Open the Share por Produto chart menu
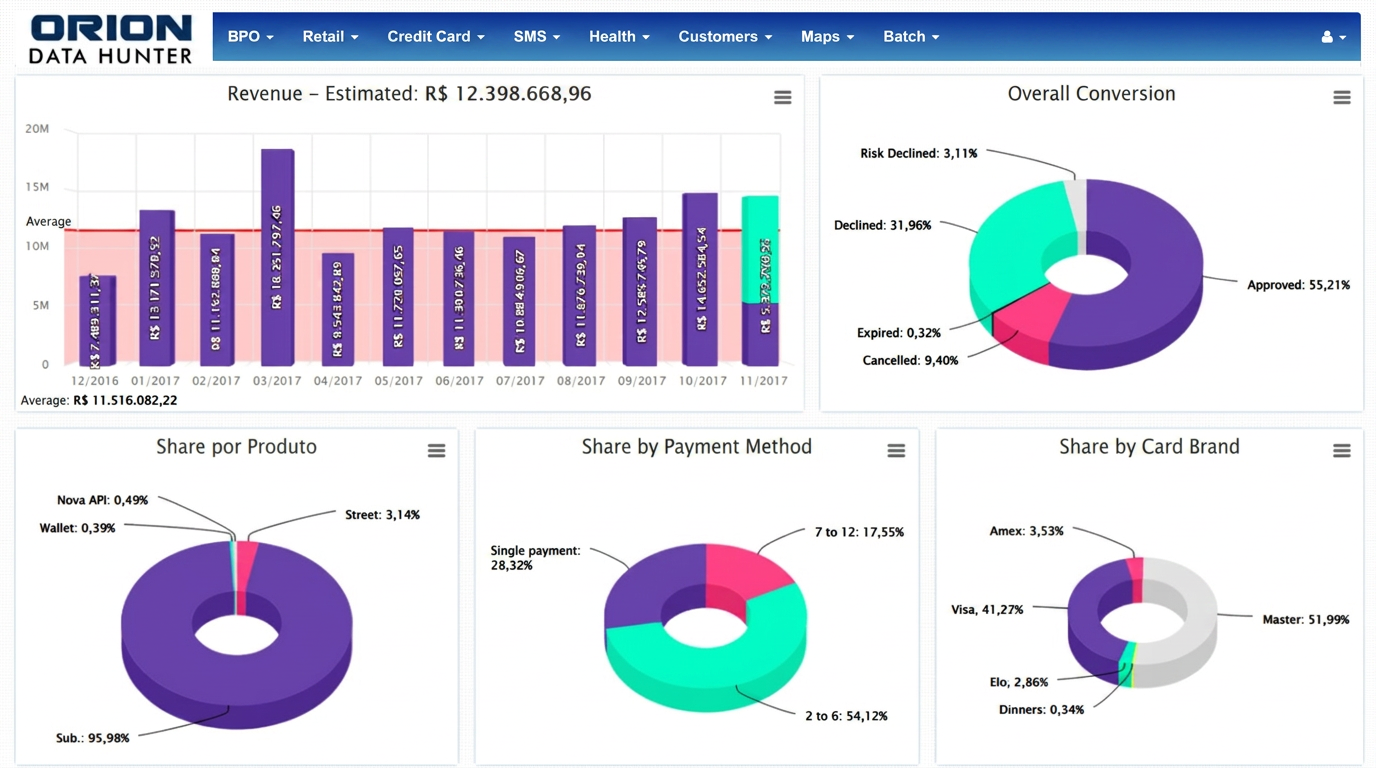Image resolution: width=1376 pixels, height=768 pixels. point(437,451)
